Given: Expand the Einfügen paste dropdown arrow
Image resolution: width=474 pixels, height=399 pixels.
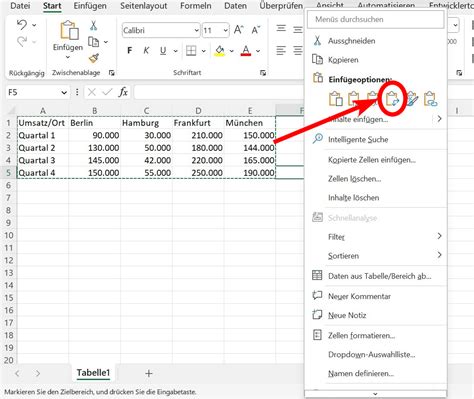Looking at the screenshot, I should tap(68, 57).
